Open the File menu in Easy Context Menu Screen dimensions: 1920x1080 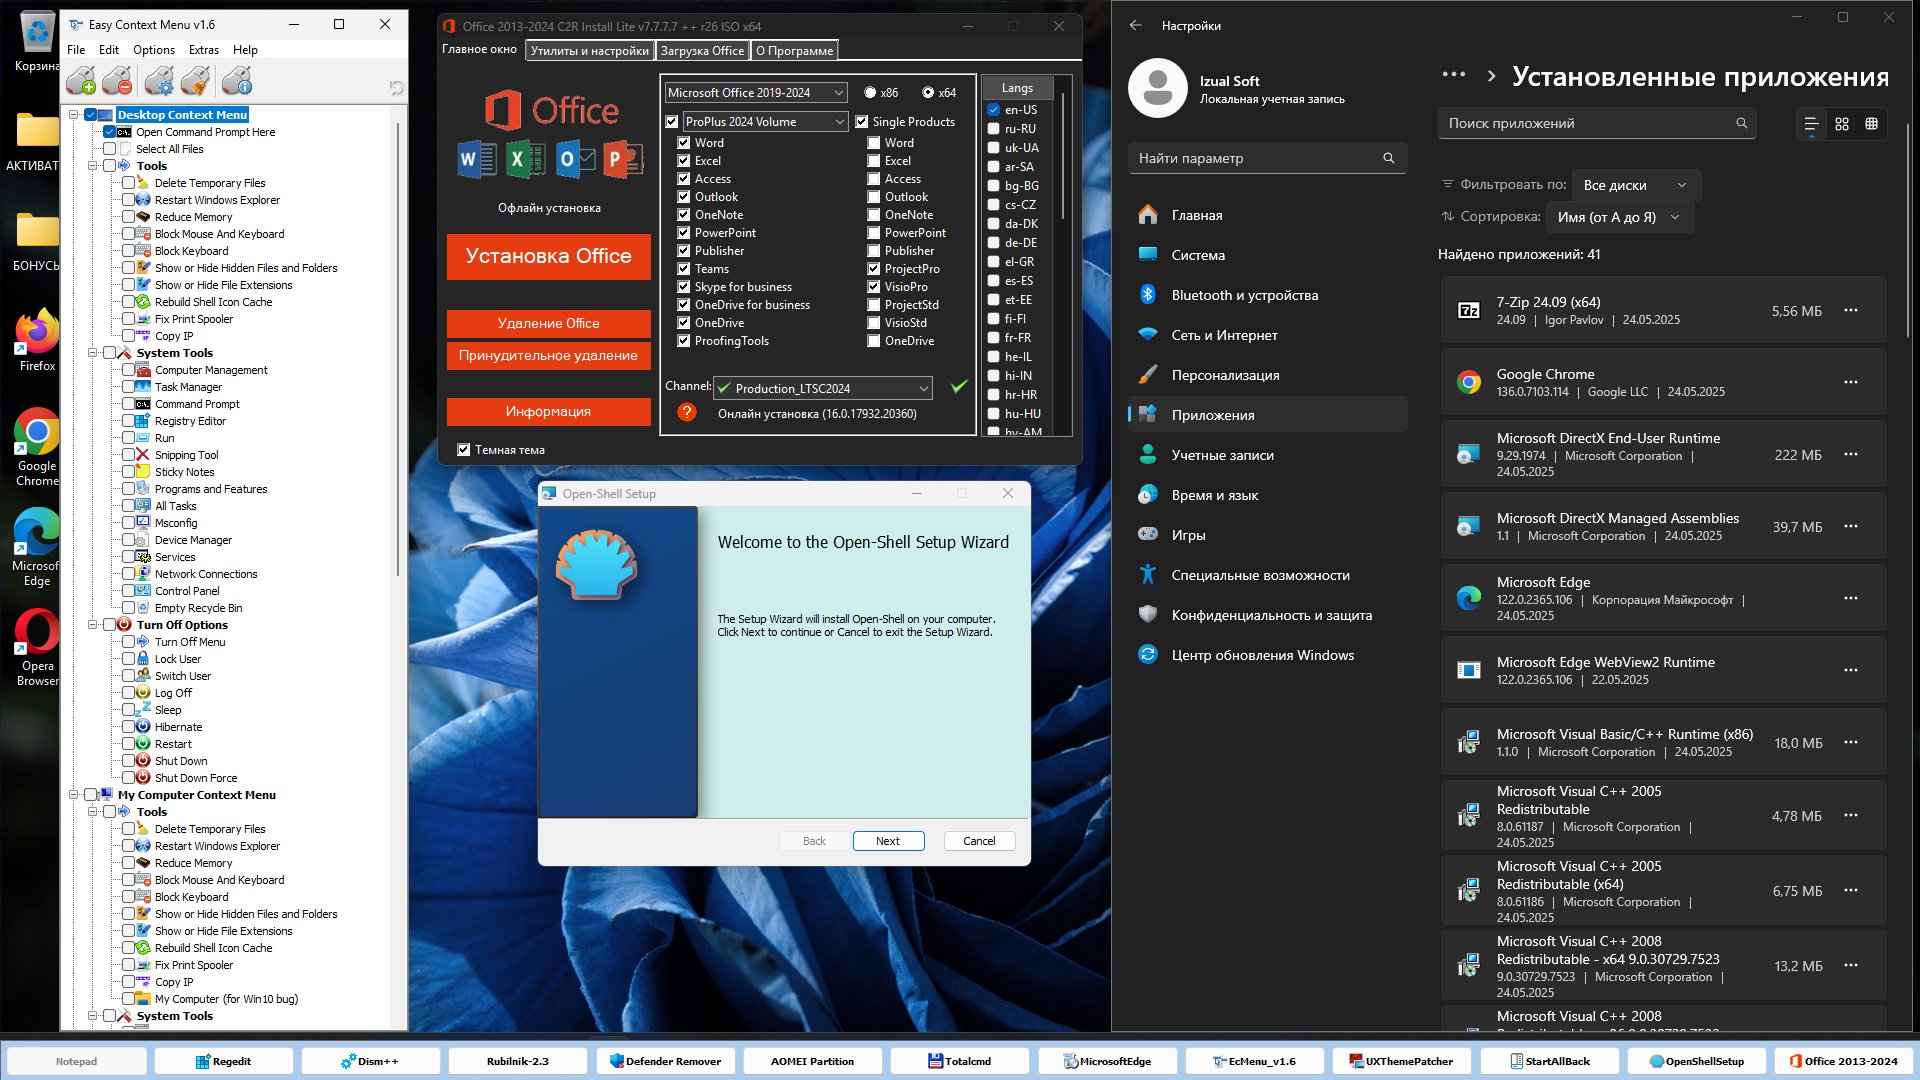76,50
